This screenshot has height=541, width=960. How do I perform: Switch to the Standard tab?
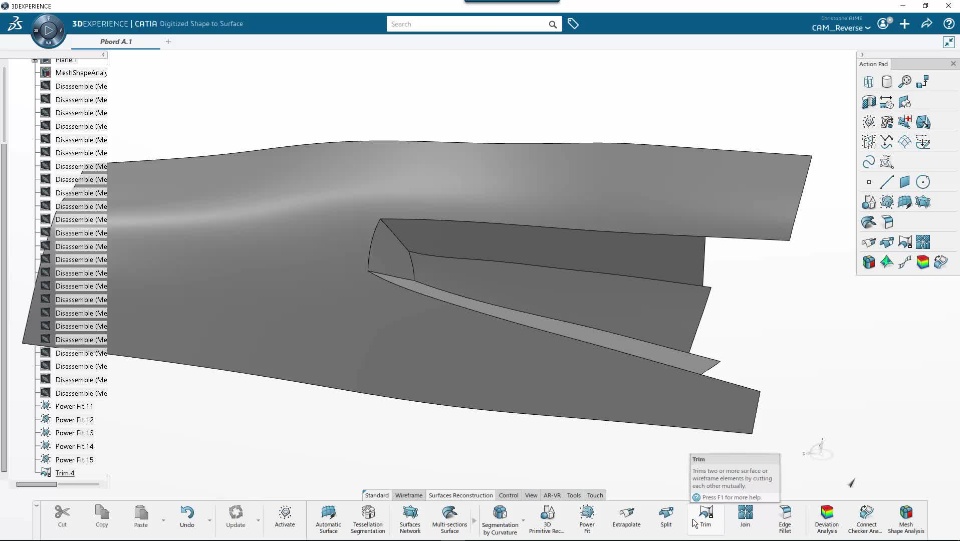coord(377,495)
